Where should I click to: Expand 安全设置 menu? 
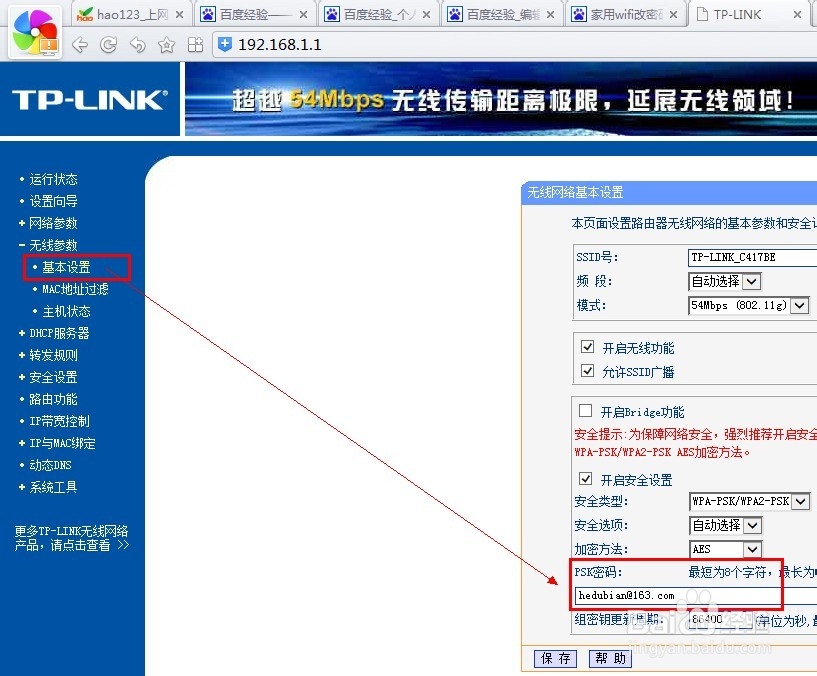53,377
